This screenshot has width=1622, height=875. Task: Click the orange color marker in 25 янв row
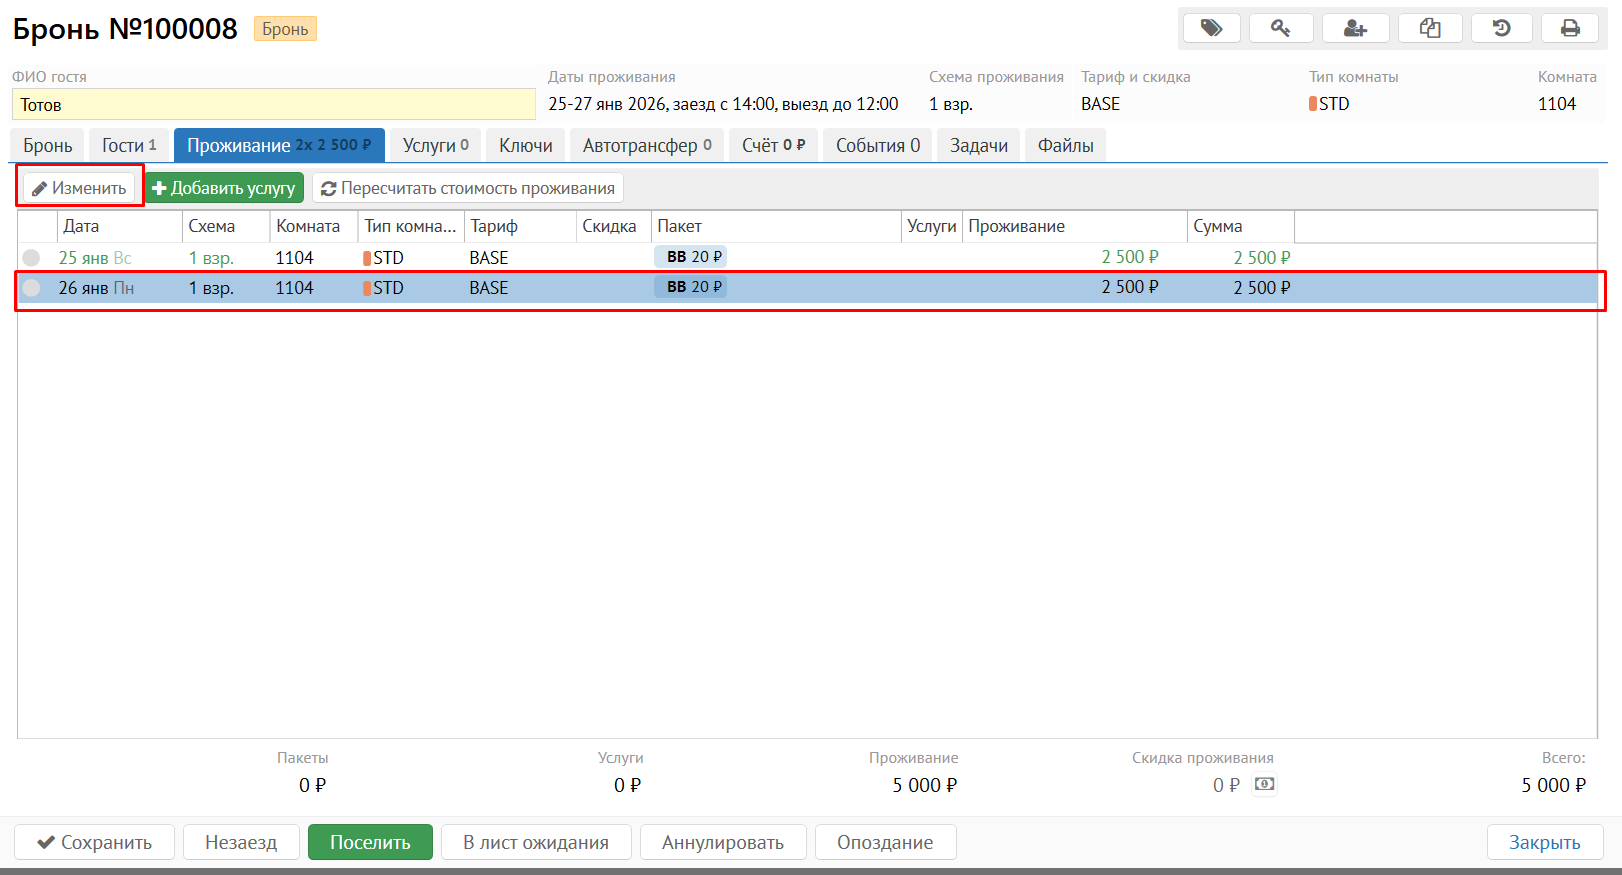coord(367,258)
